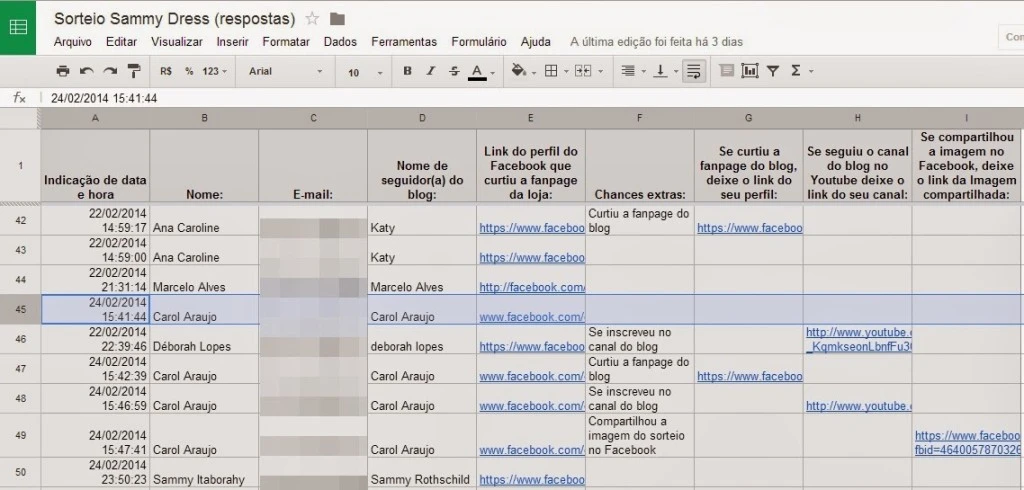Expand the merge cells dropdown arrow
The image size is (1024, 490).
pos(600,71)
